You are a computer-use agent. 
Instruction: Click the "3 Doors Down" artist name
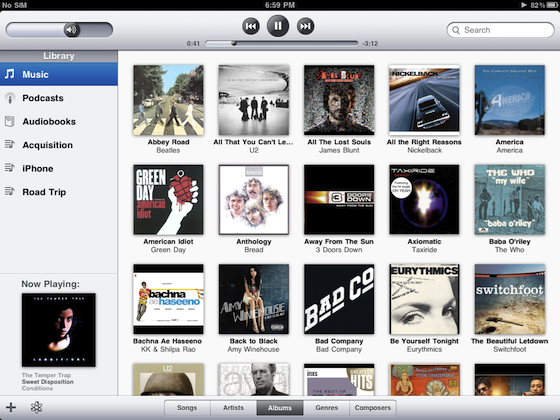coord(339,250)
